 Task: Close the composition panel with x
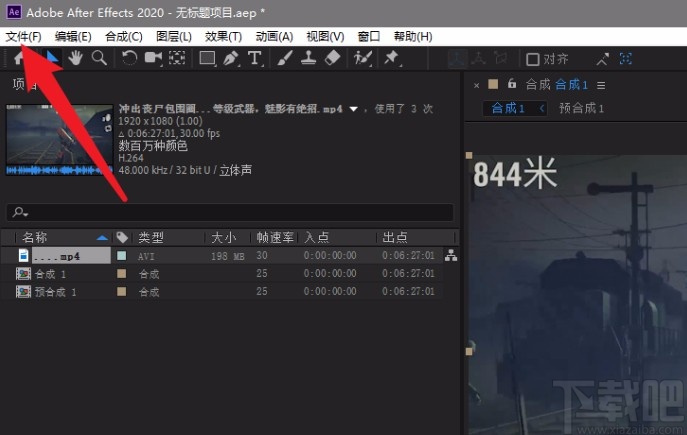476,85
